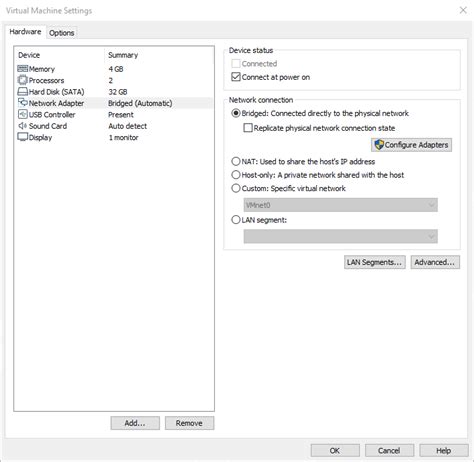474x462 pixels.
Task: Click the shield icon on Configure Adapters
Action: point(379,145)
